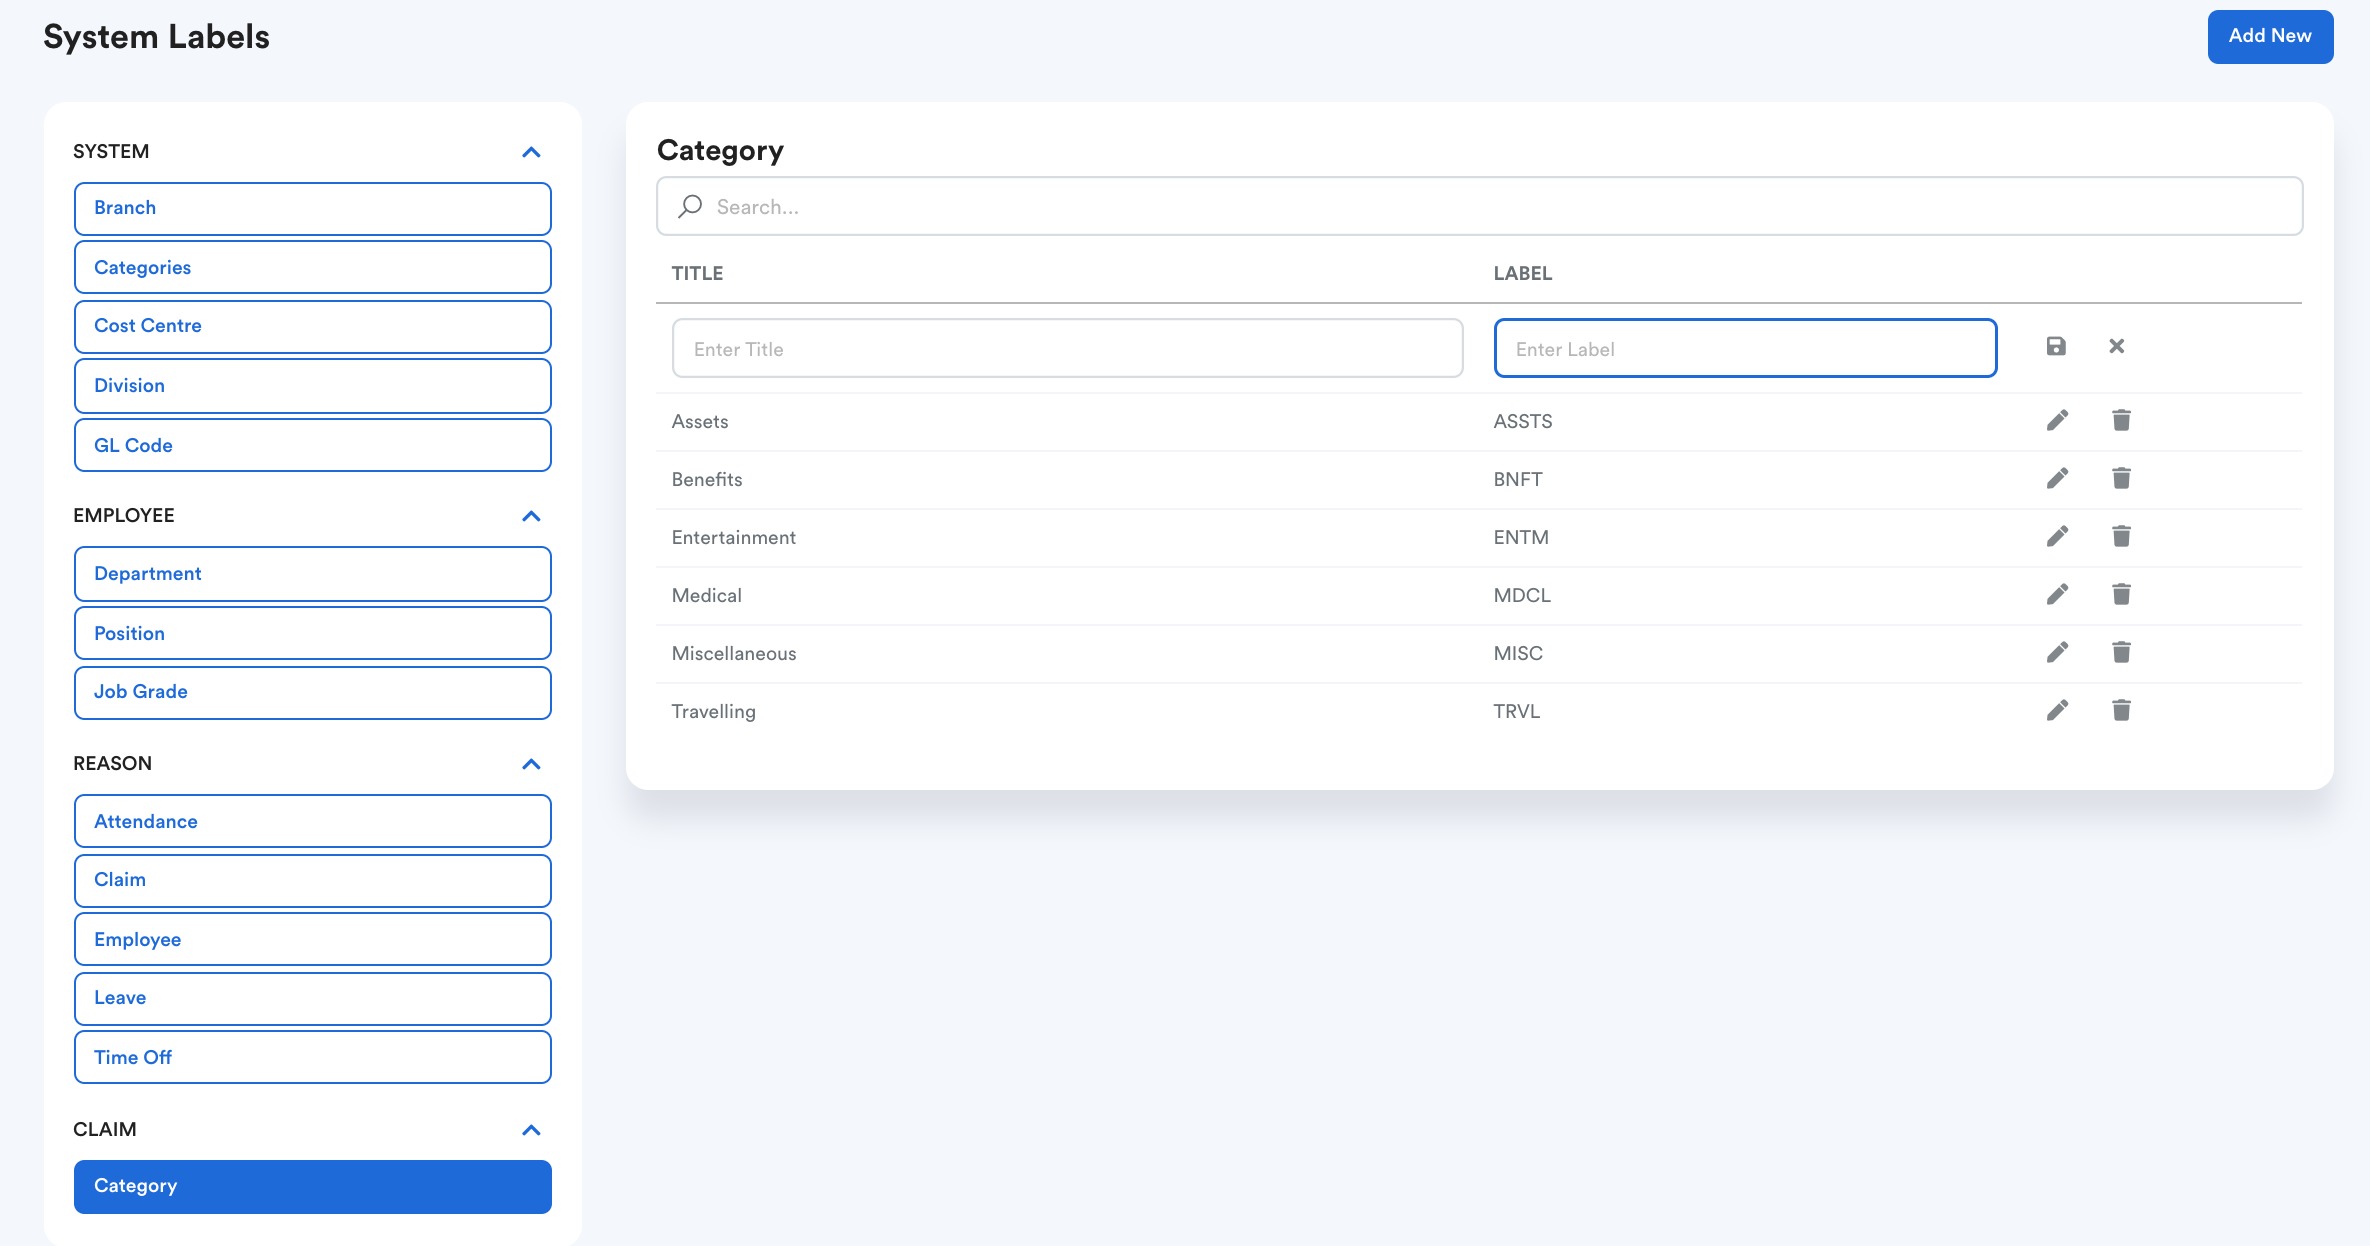The width and height of the screenshot is (2370, 1246).
Task: Select Cost Centre in sidebar
Action: [312, 326]
